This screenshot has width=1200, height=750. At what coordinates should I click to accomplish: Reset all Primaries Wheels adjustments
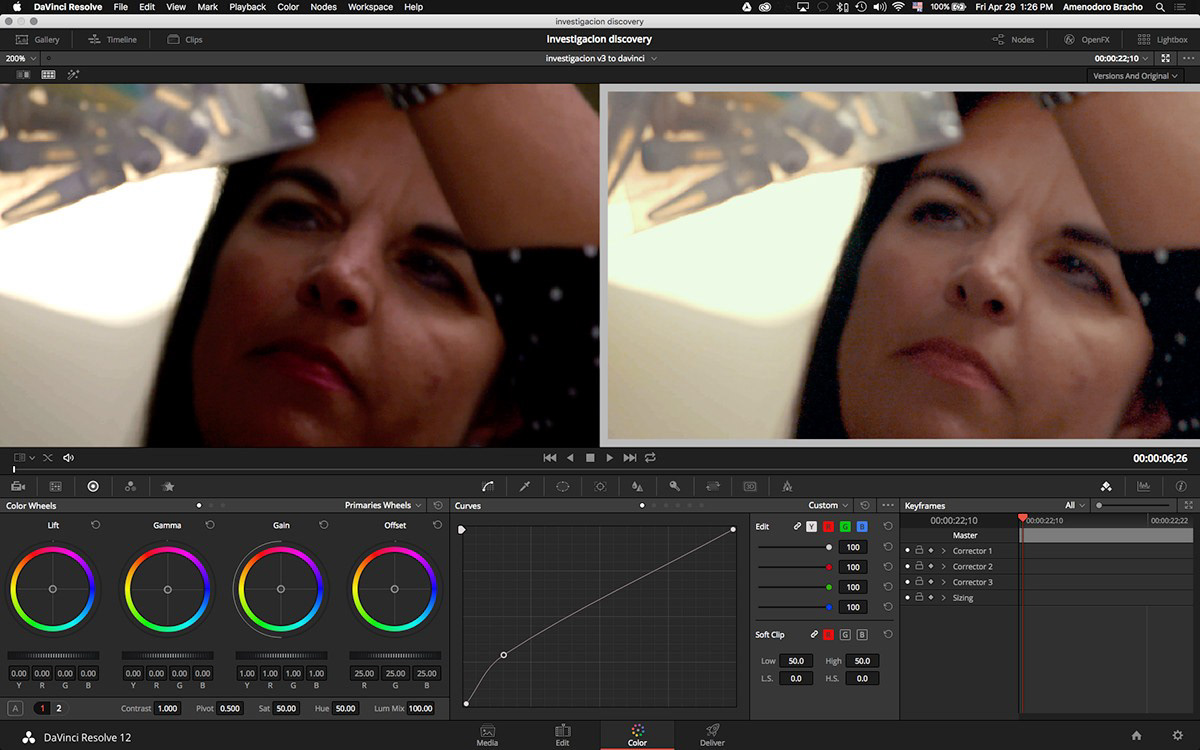438,505
